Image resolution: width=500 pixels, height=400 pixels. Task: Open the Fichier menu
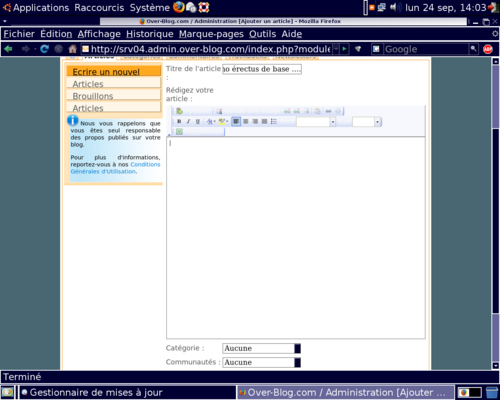19,34
